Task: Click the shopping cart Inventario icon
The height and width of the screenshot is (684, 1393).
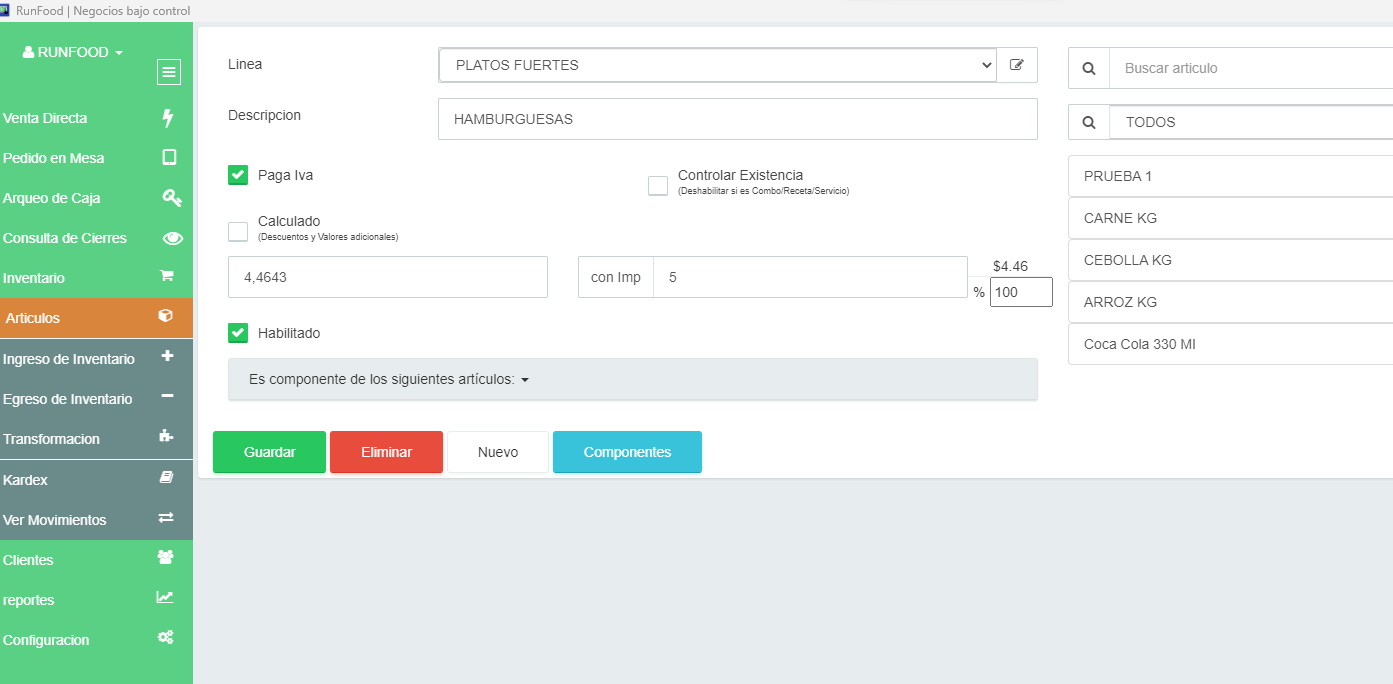Action: 167,276
